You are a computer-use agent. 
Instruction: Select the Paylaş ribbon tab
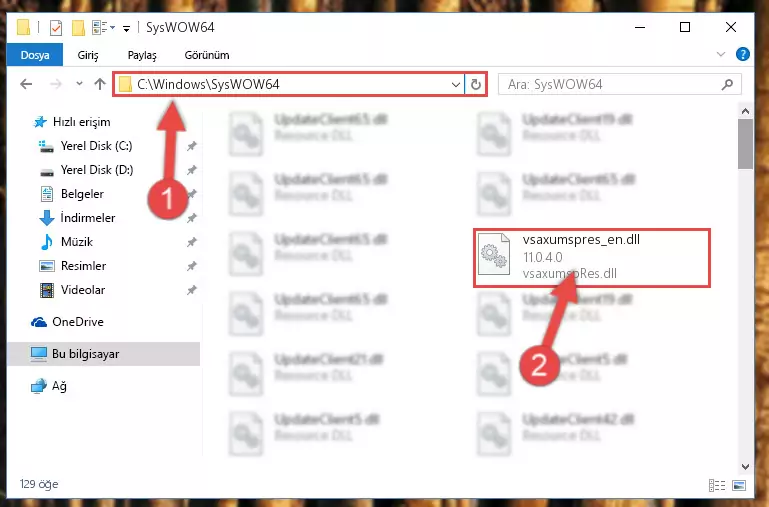click(x=142, y=55)
